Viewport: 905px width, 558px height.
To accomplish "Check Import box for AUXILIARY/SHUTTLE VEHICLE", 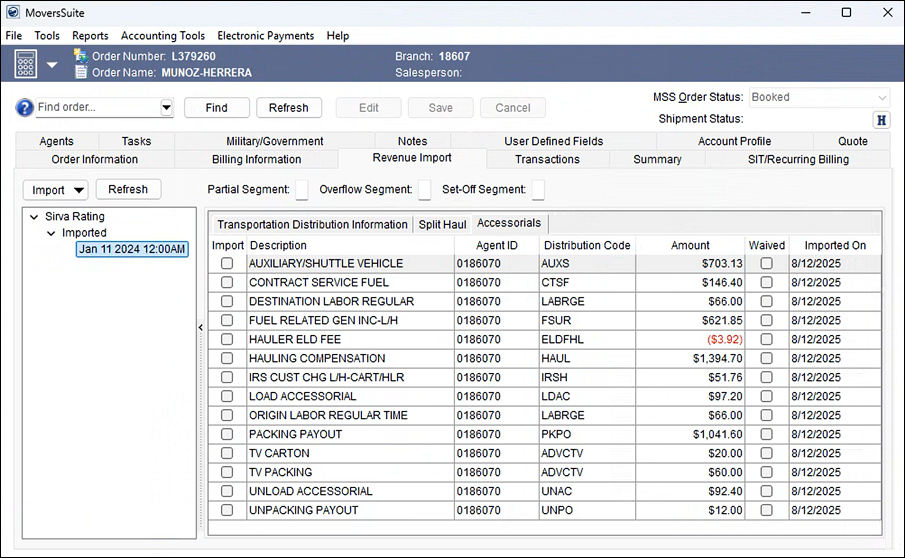I will [227, 264].
